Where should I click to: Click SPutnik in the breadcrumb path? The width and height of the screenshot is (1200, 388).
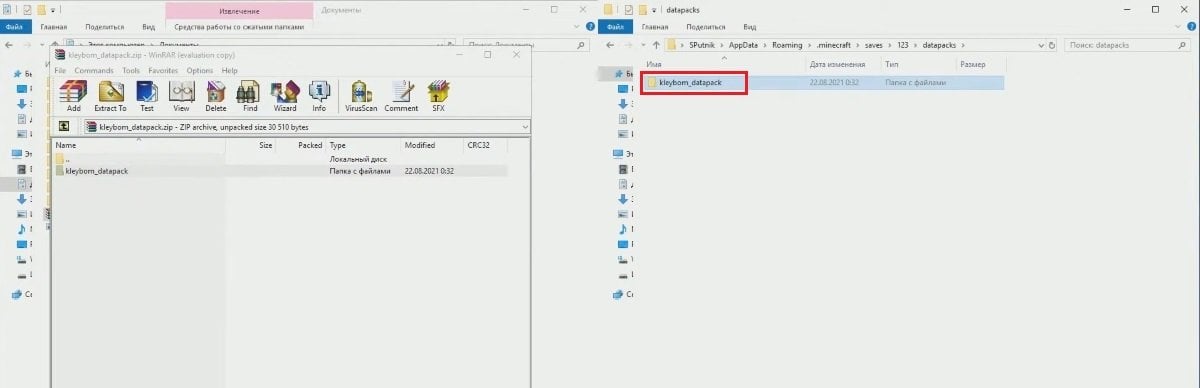coord(701,45)
